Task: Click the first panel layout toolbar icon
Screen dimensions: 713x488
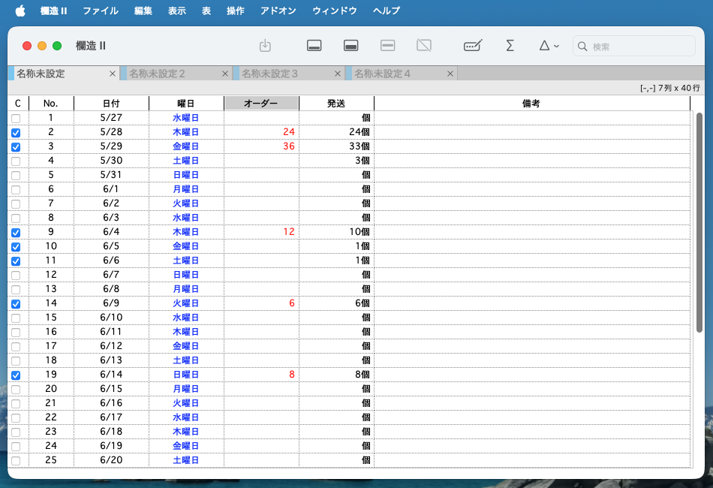Action: pos(314,46)
